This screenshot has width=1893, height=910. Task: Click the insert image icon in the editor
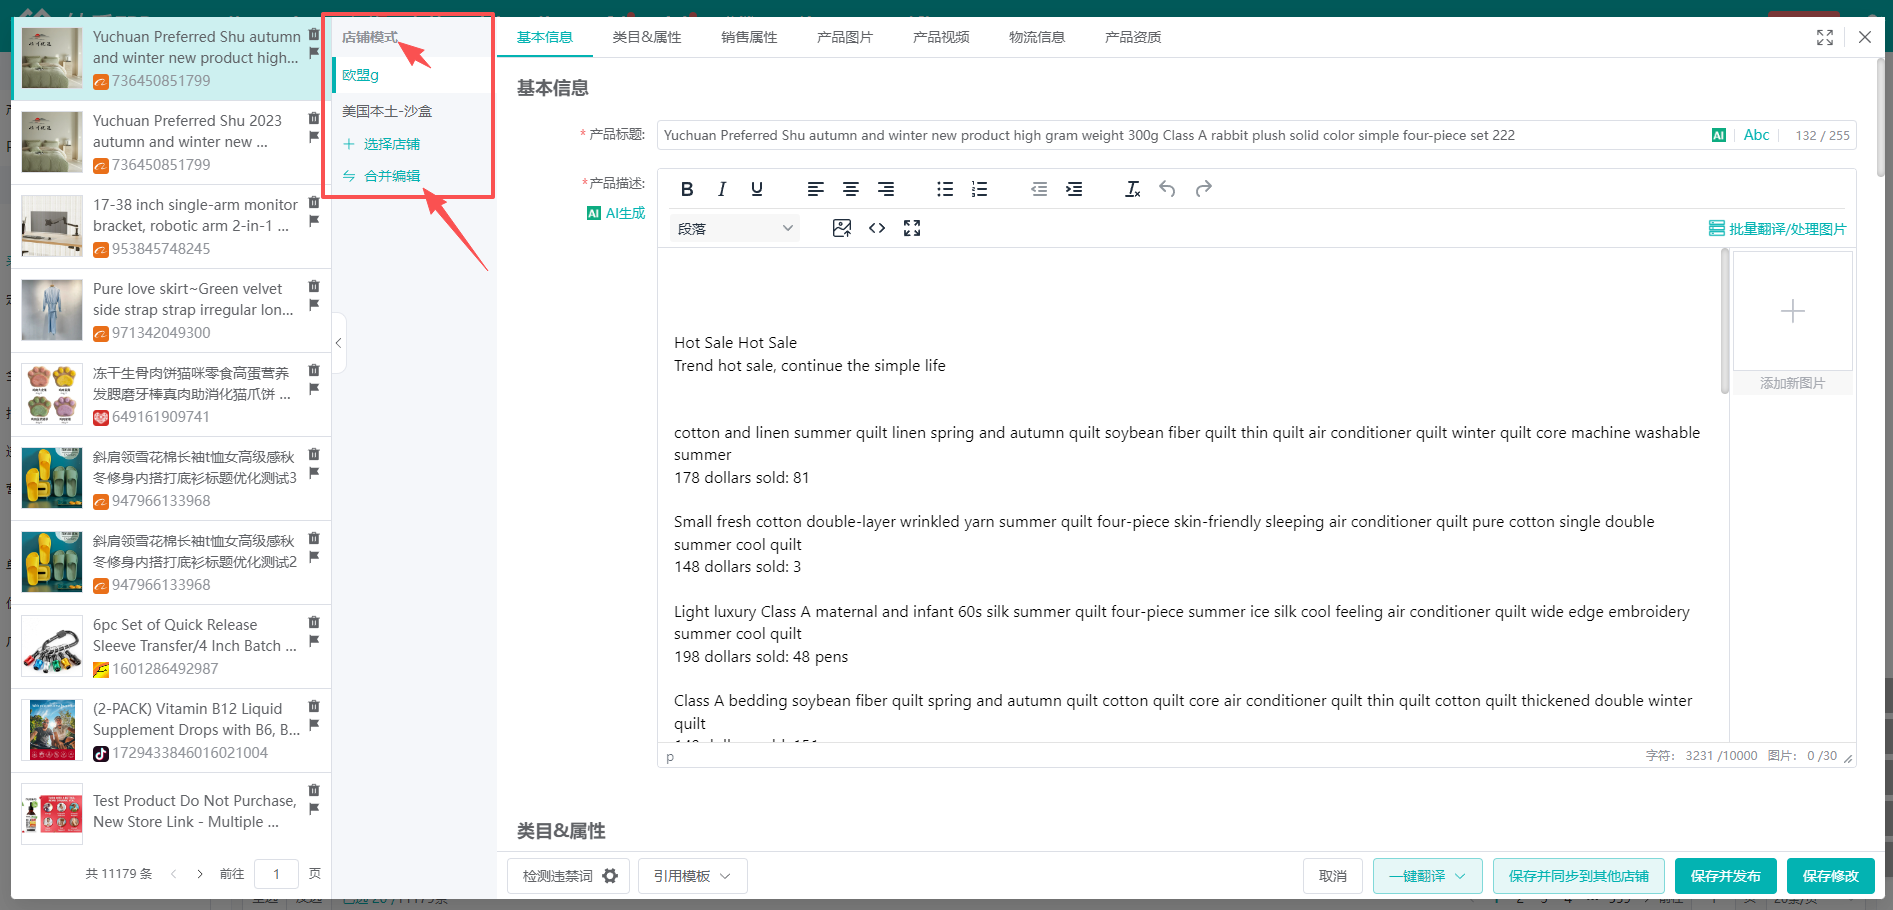(842, 228)
